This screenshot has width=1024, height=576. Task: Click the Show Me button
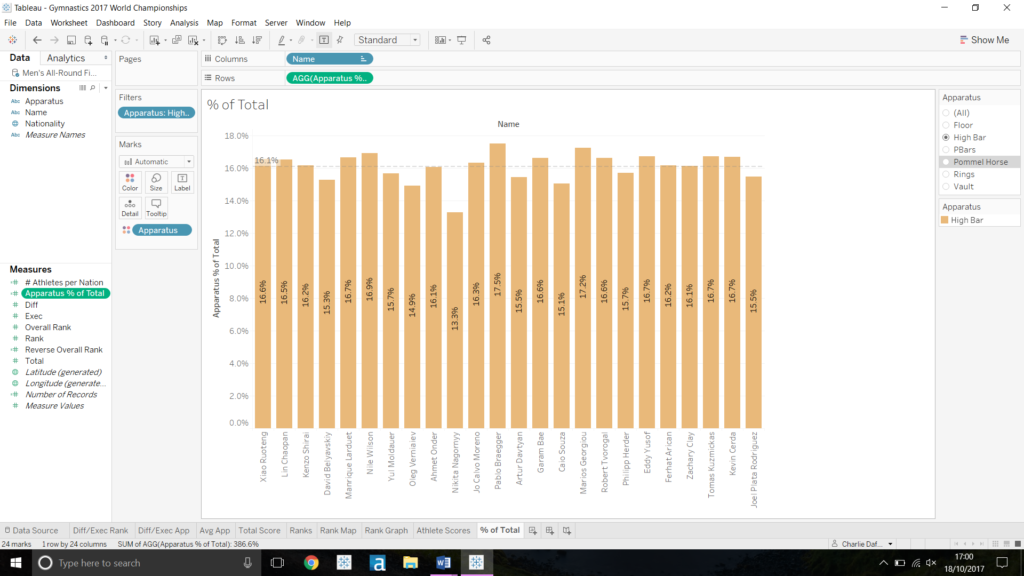tap(984, 40)
